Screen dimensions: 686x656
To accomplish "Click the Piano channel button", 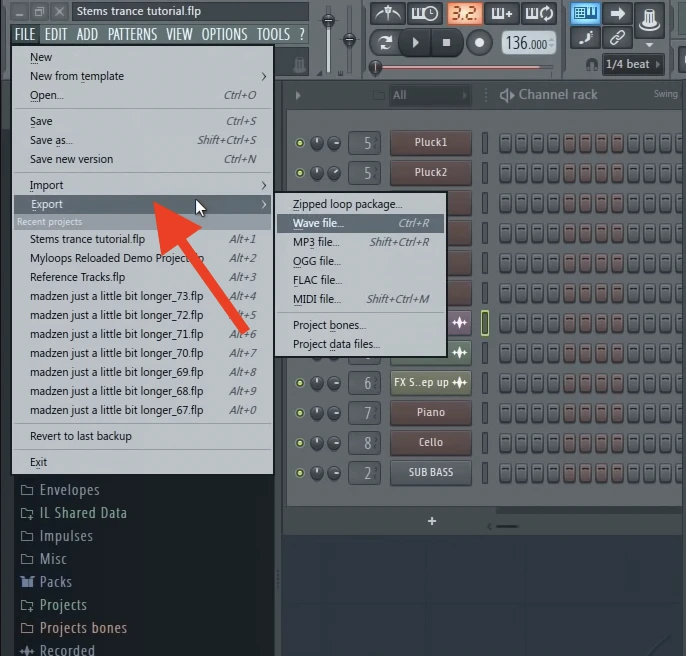I will (x=430, y=412).
